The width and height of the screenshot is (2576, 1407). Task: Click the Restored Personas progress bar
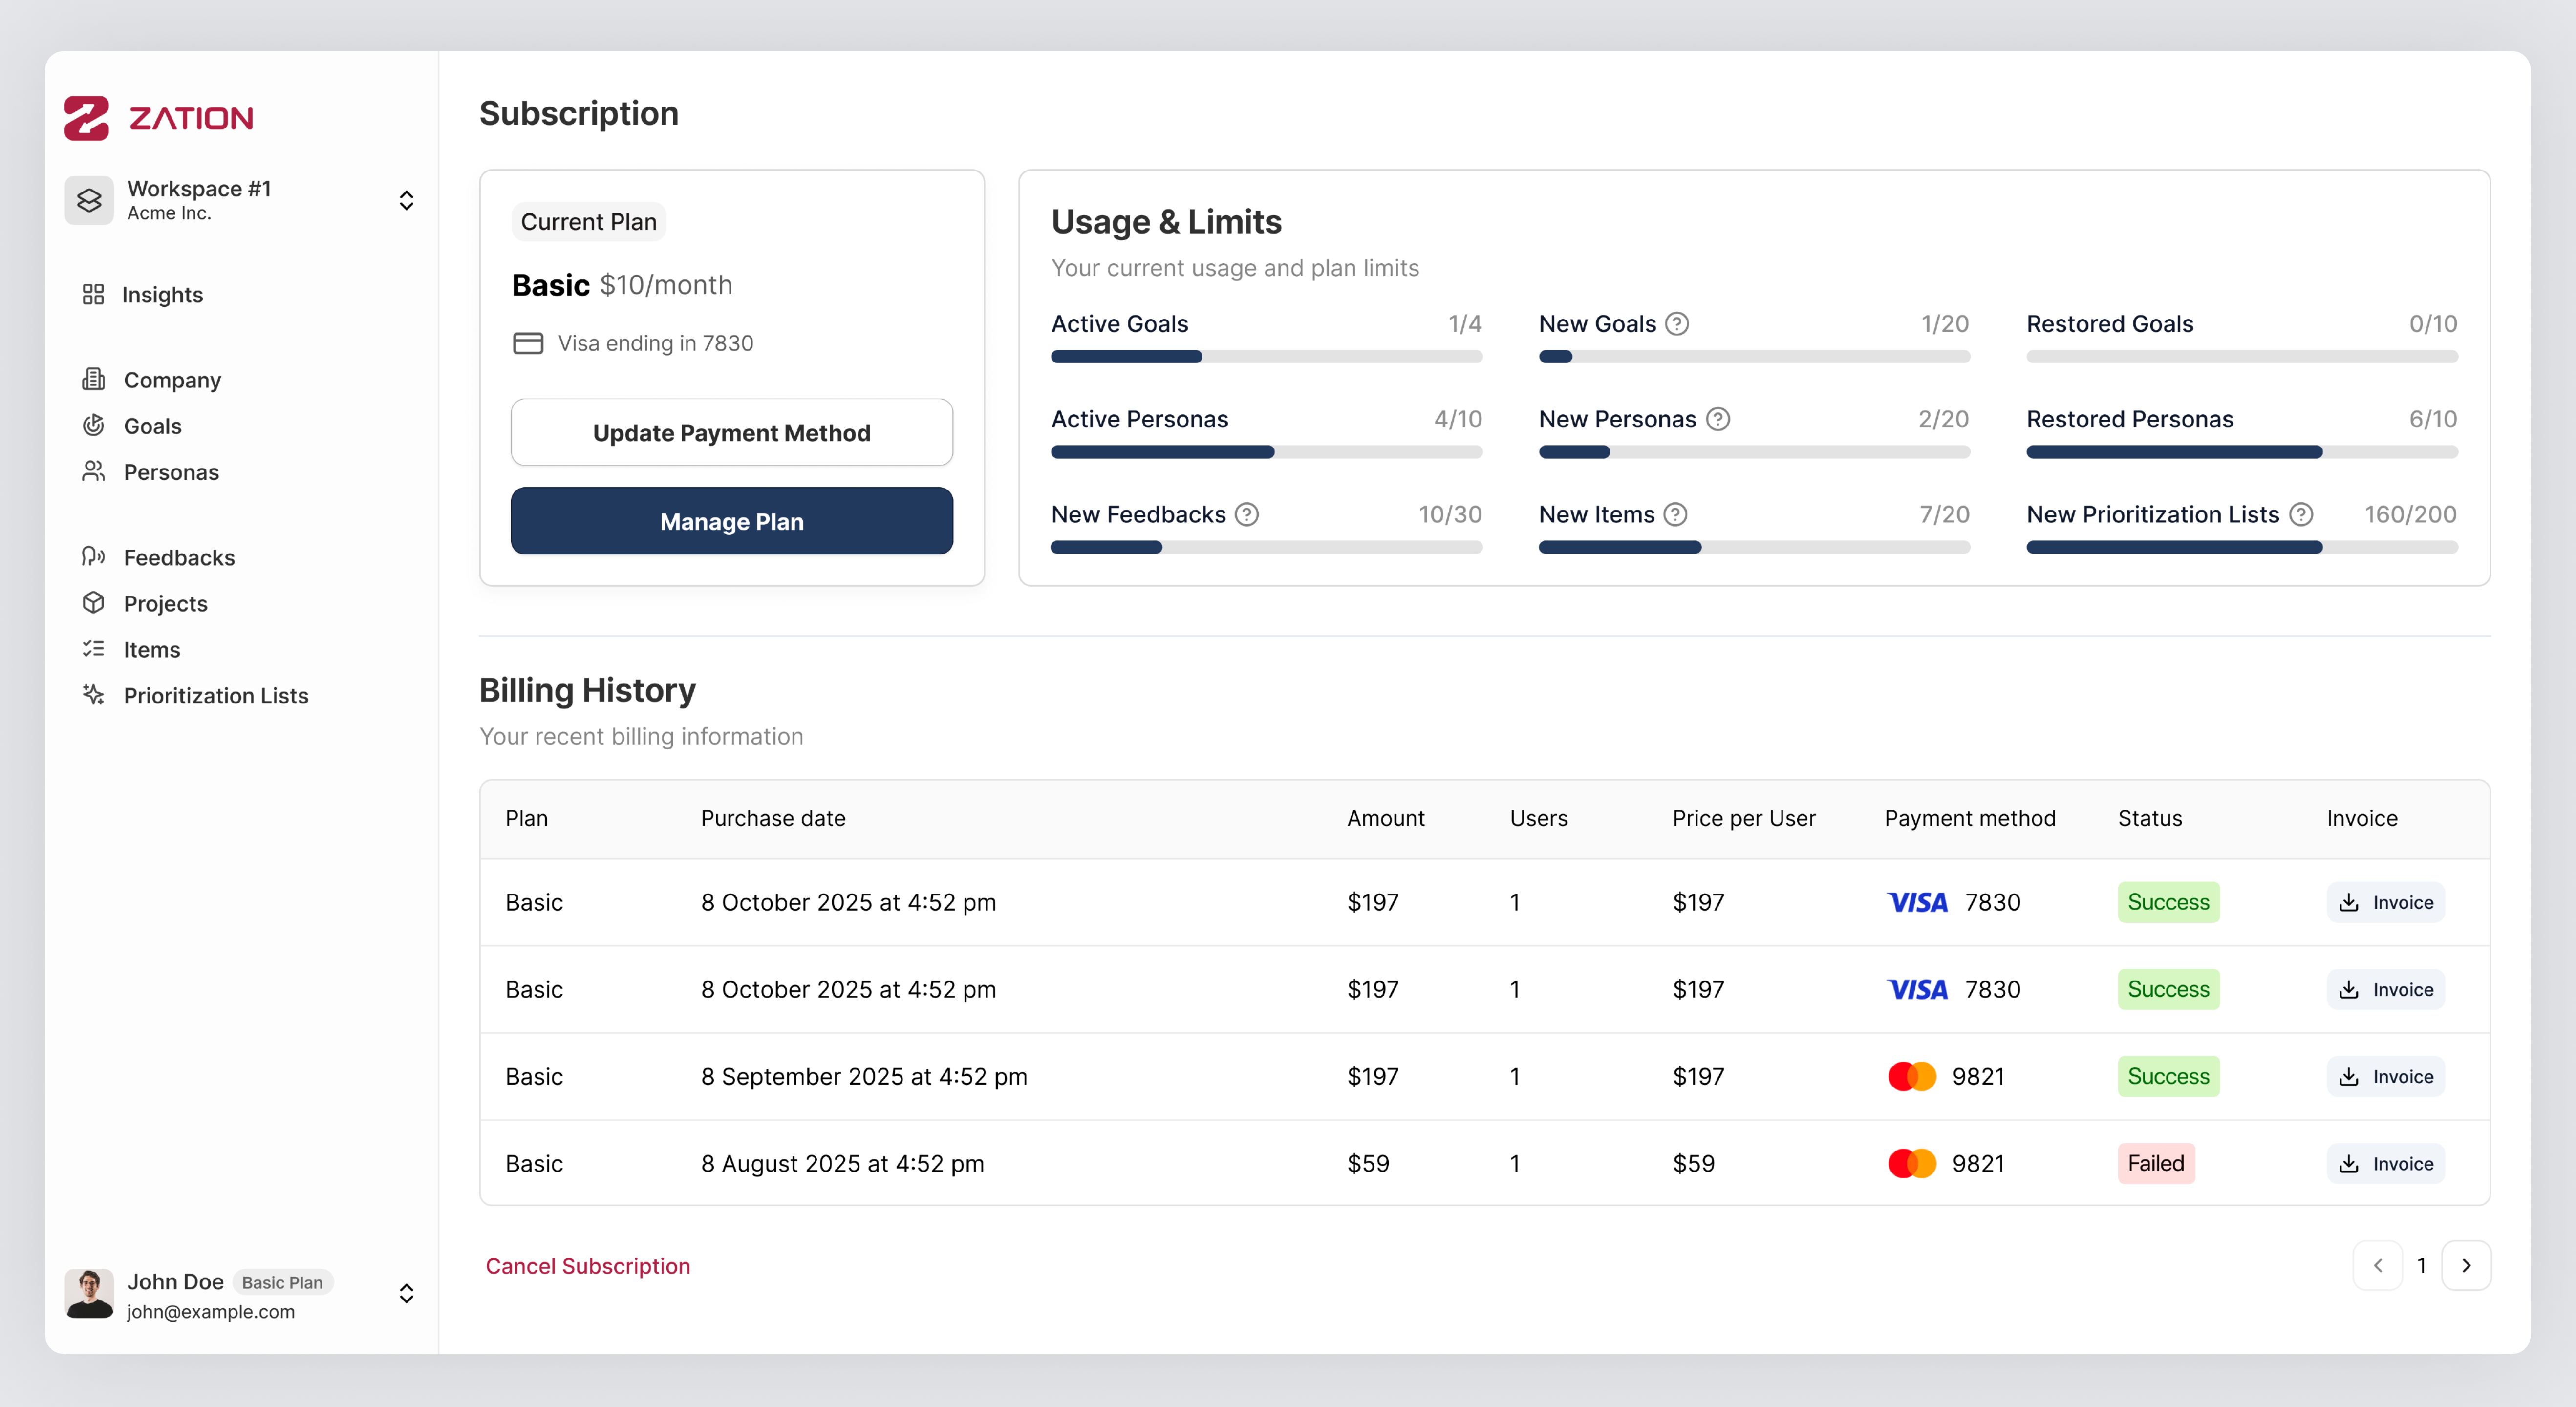pyautogui.click(x=2241, y=452)
